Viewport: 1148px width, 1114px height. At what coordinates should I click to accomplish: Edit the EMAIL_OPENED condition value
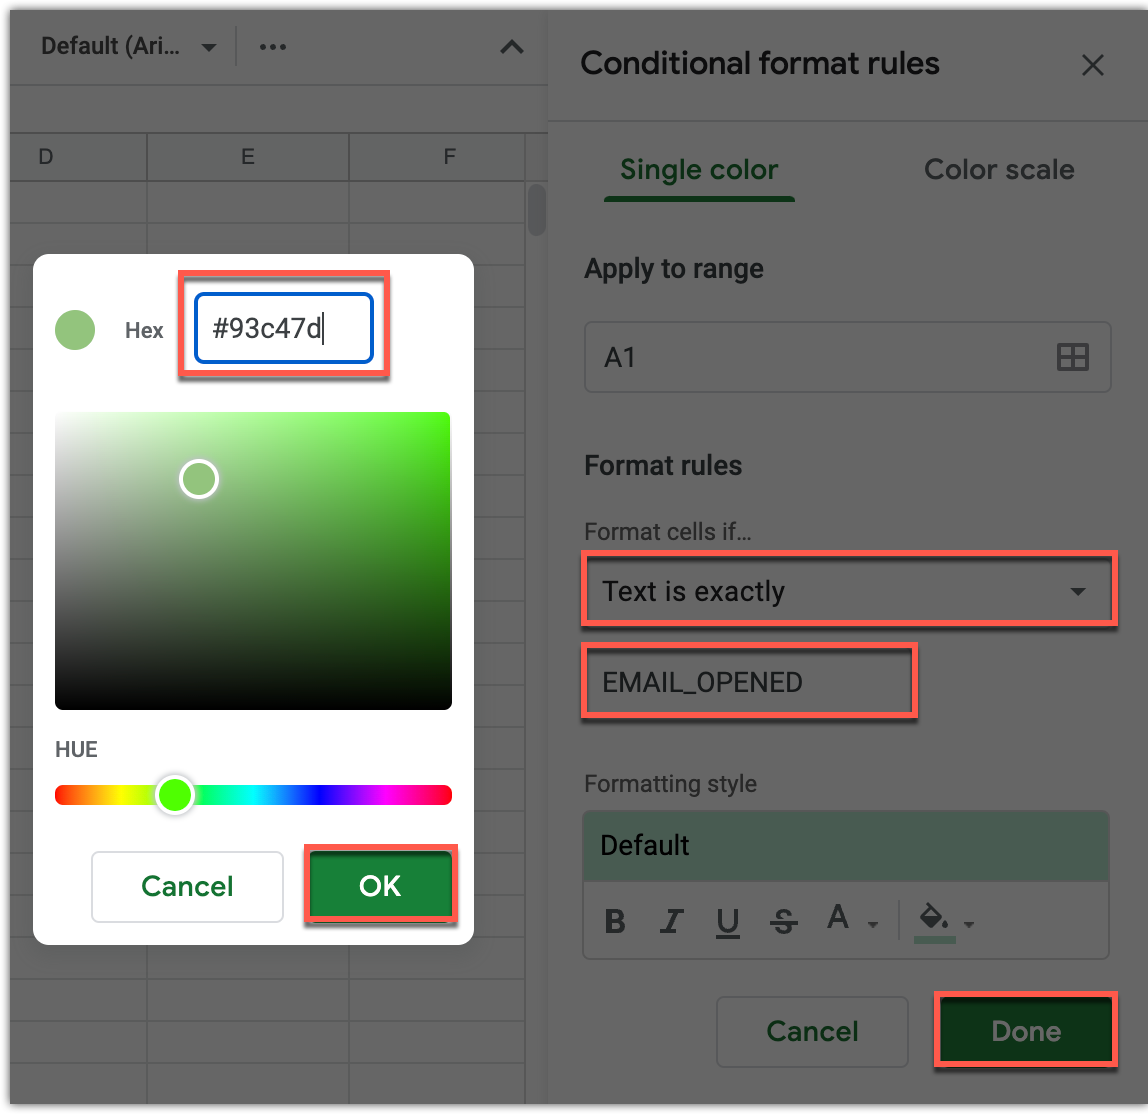pos(749,681)
